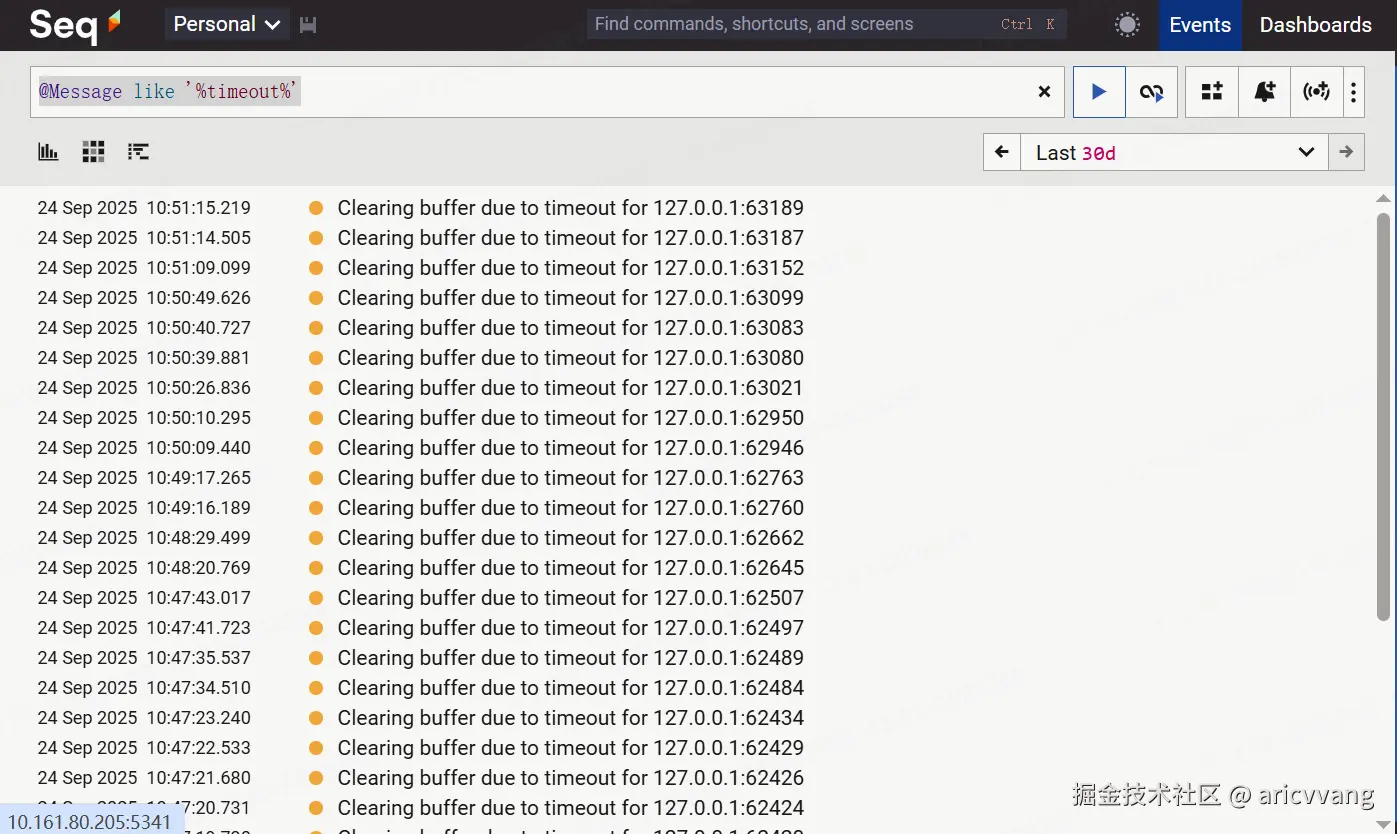Switch to the list tree view
The height and width of the screenshot is (834, 1397).
coord(138,152)
